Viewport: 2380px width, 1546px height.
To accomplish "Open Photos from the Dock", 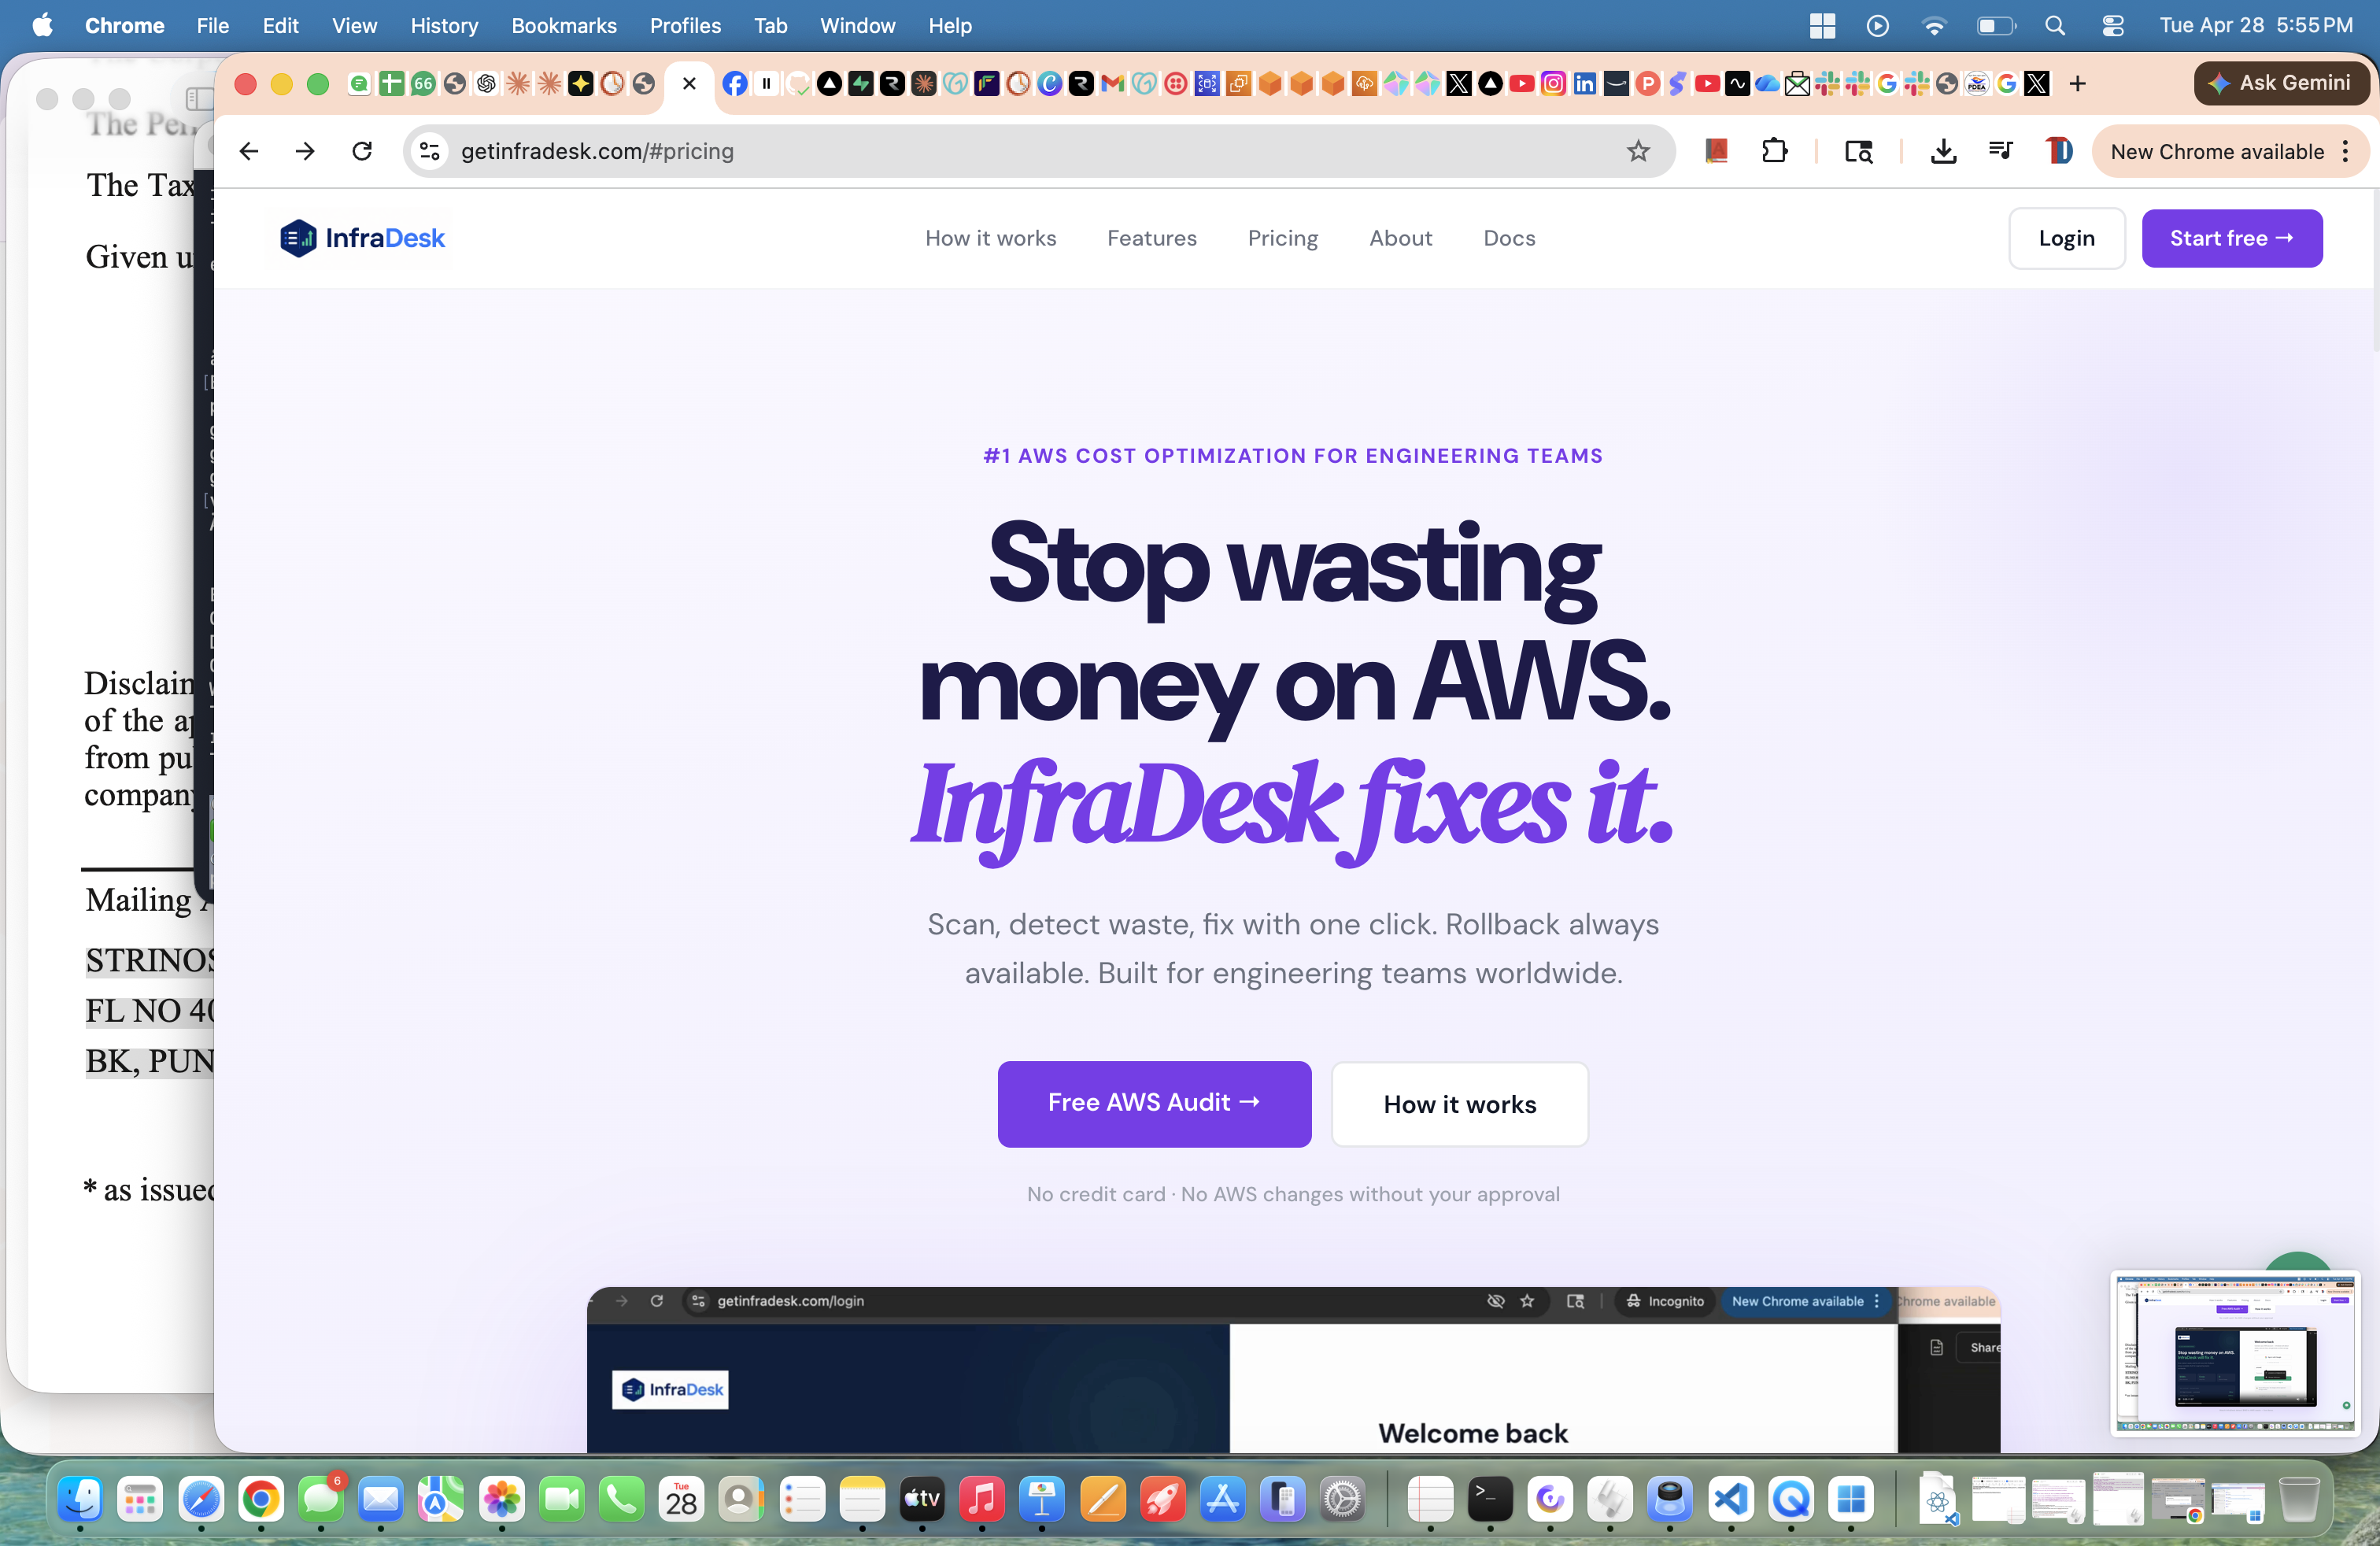I will [x=501, y=1498].
